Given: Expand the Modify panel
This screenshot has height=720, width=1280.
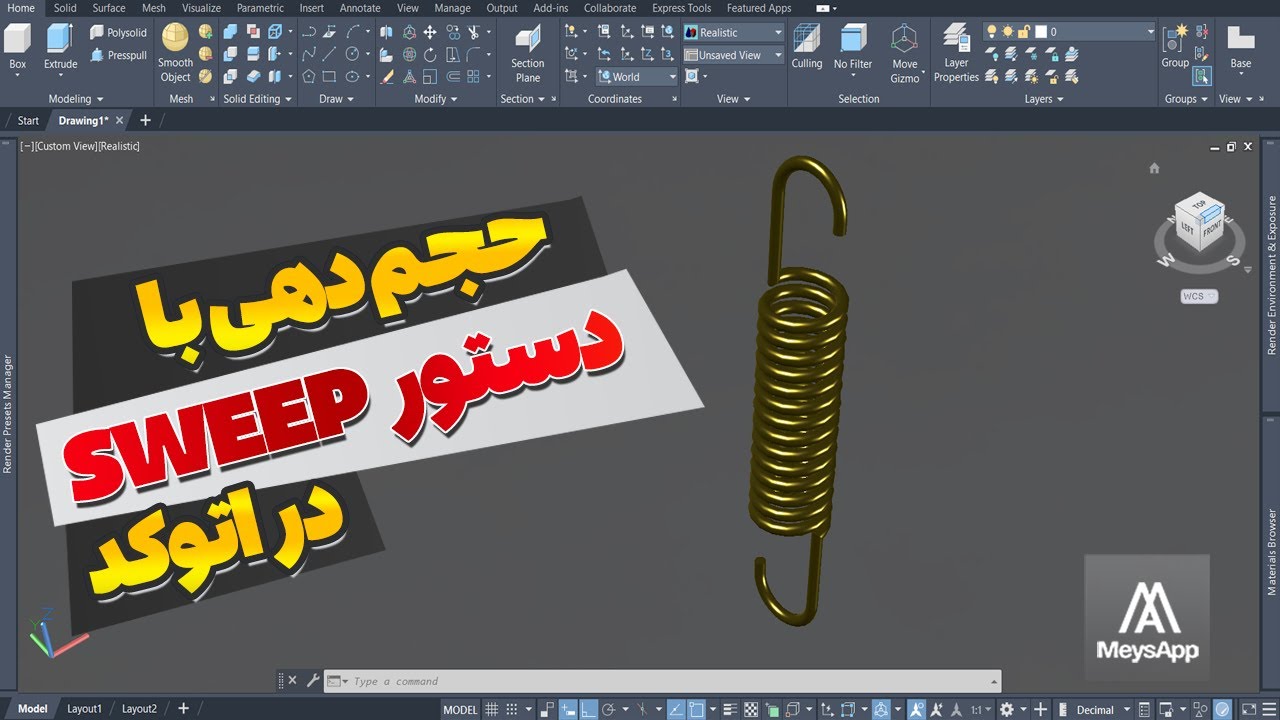Looking at the screenshot, I should (435, 99).
